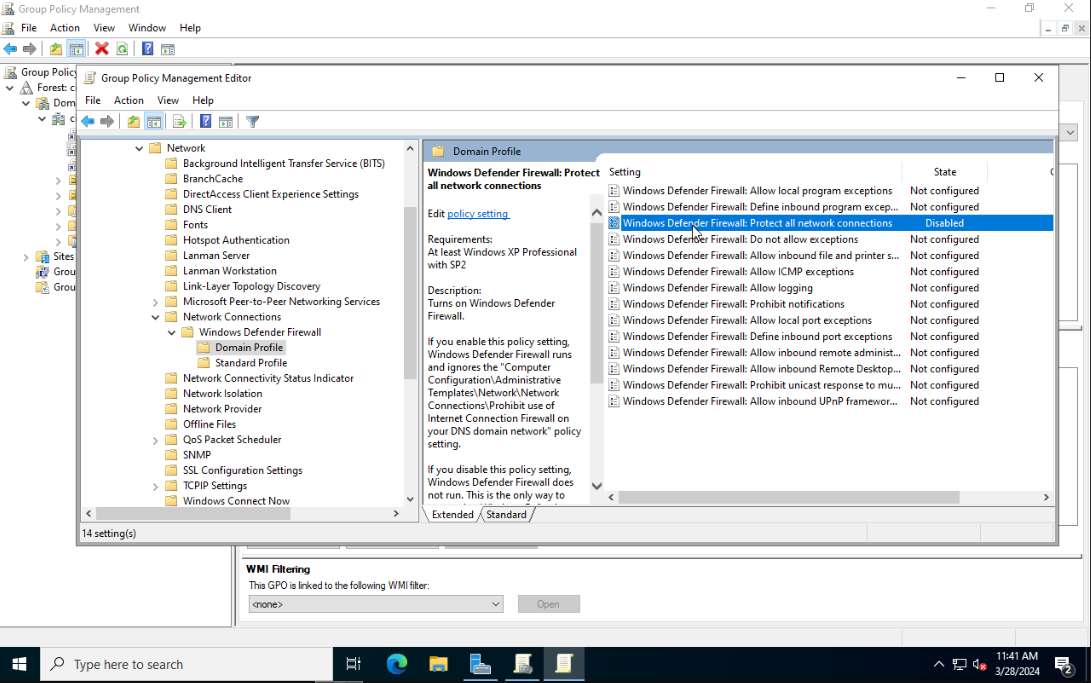
Task: Click the Setting column header
Action: [x=754, y=172]
